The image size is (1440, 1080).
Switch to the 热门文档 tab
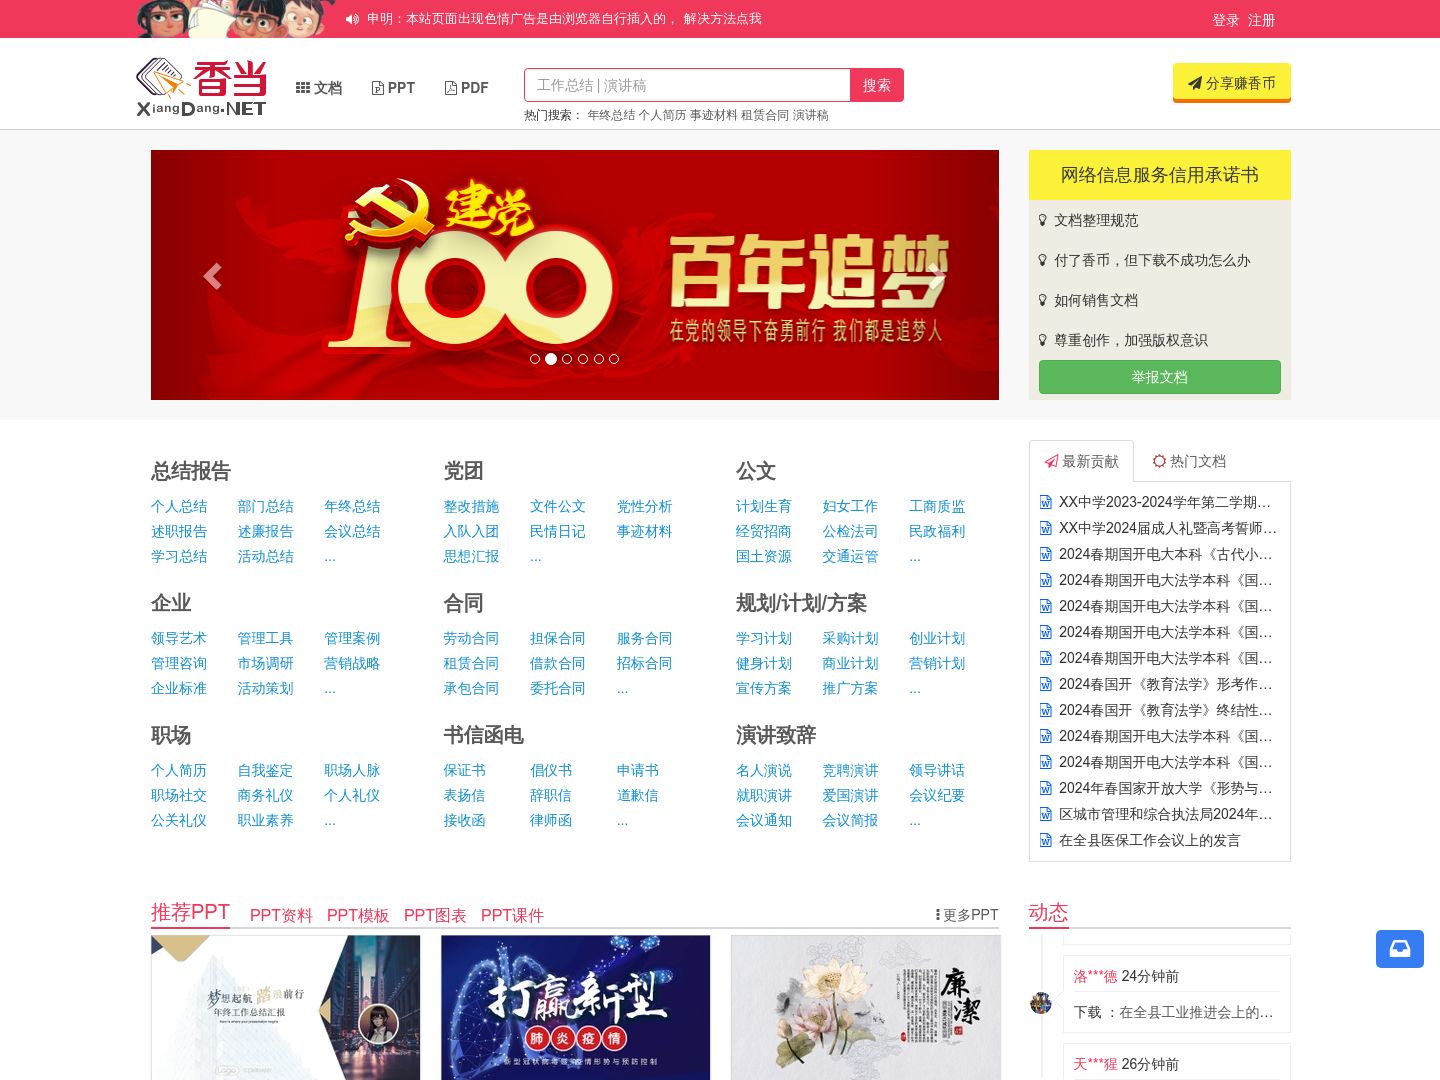[1189, 461]
